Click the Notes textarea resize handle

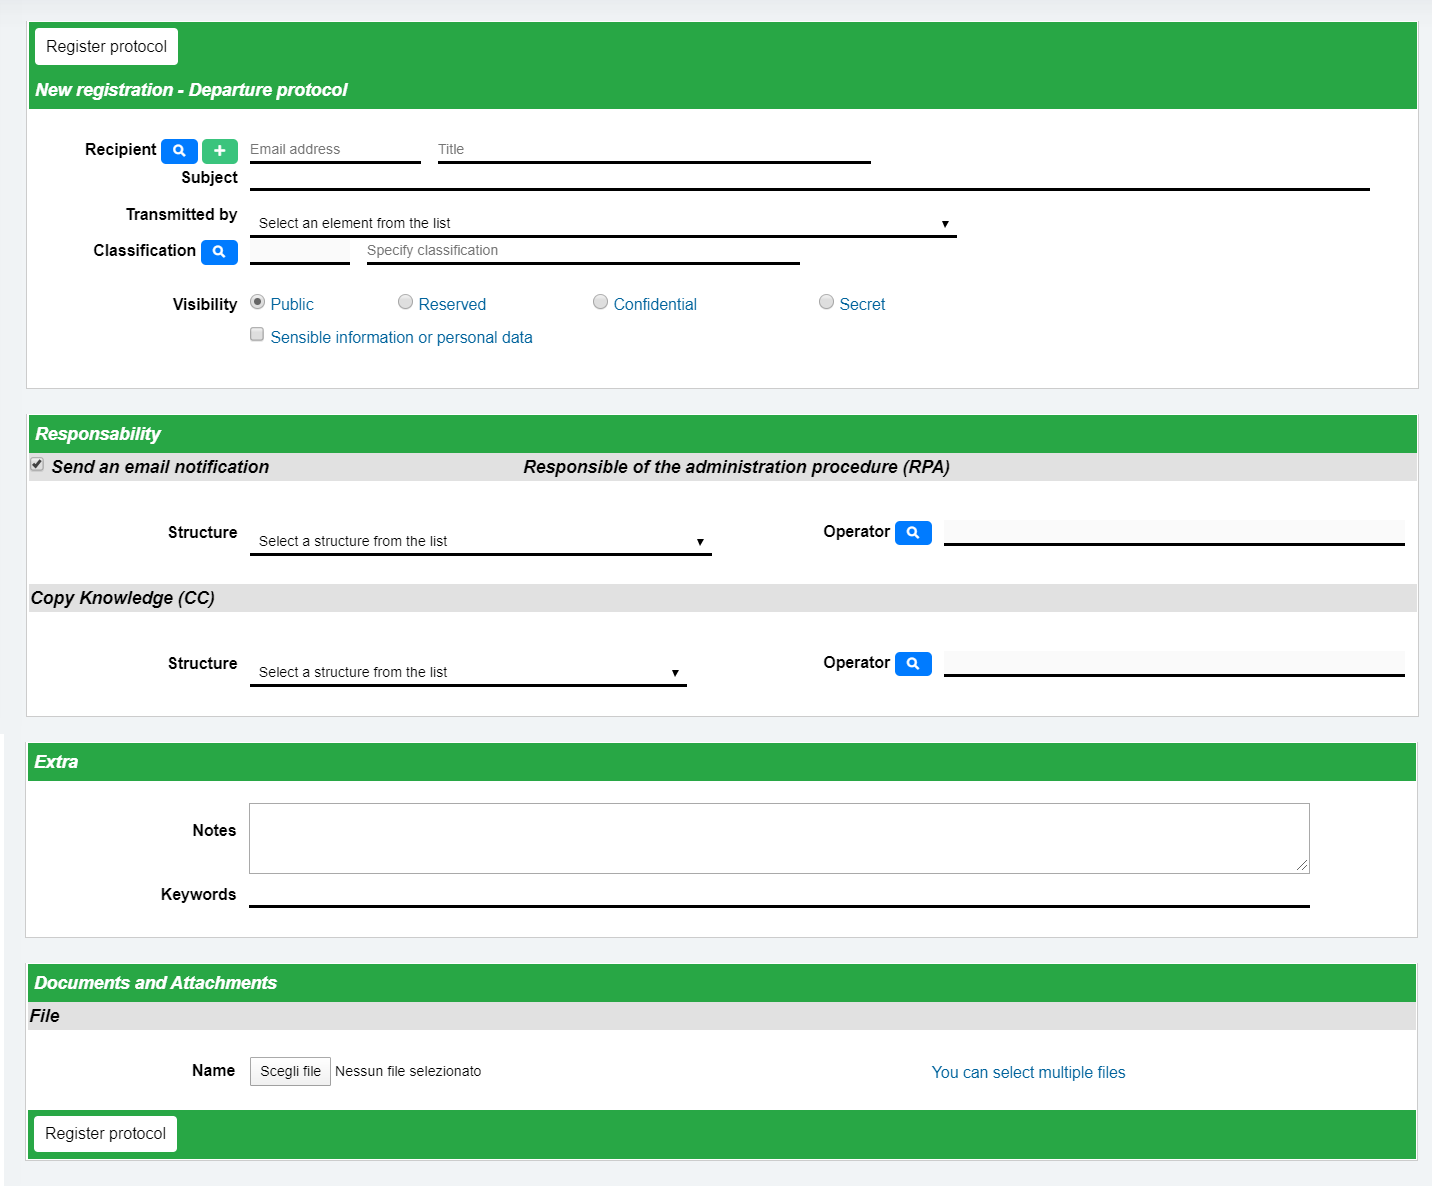click(x=1302, y=866)
